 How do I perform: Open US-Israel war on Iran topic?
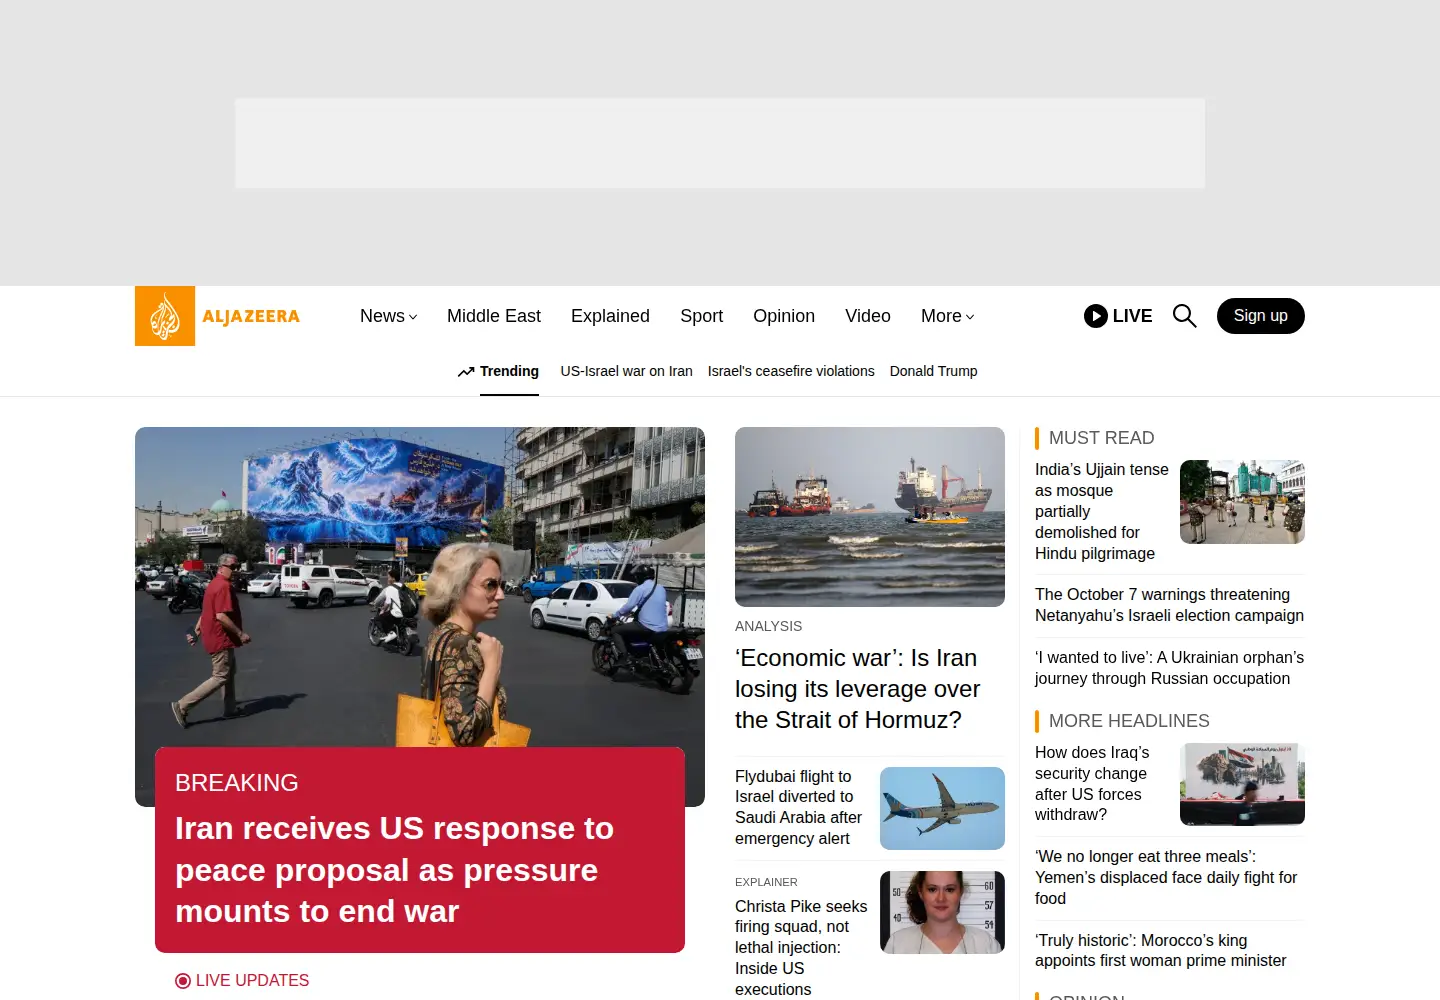pos(626,371)
